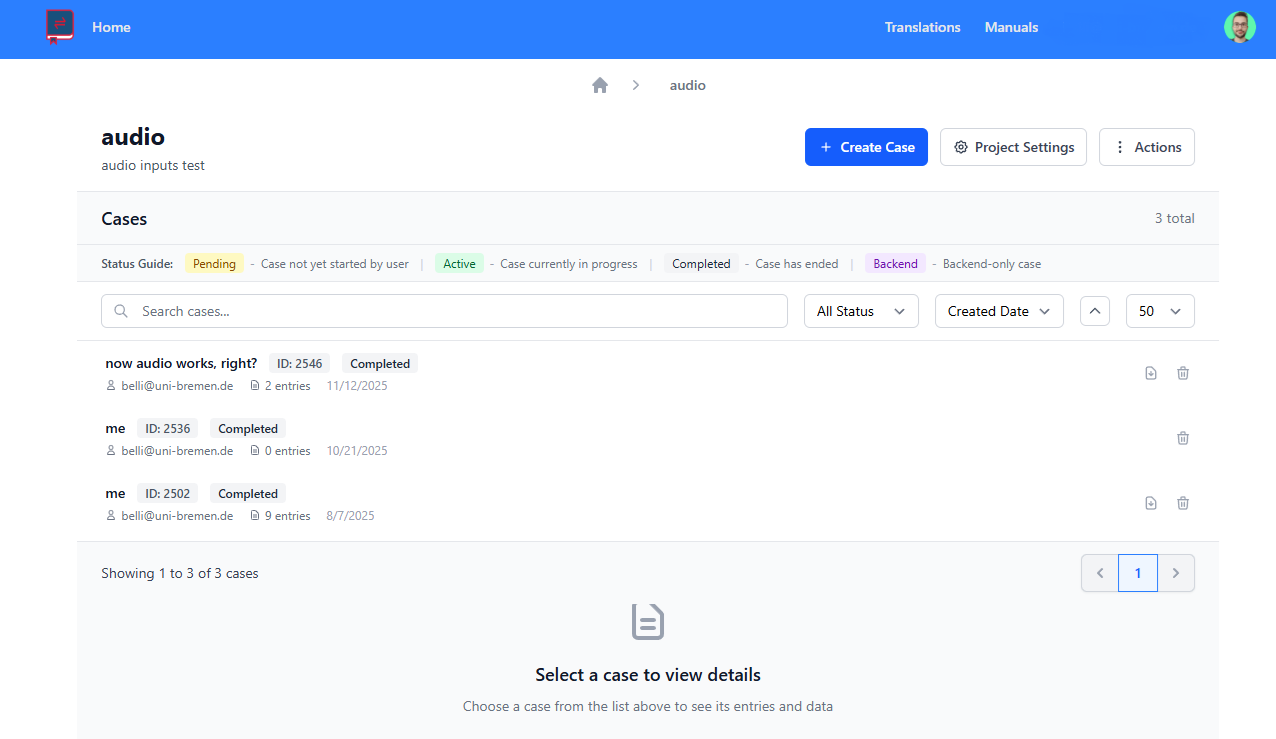Focus the Search cases input field
1276x739 pixels.
click(x=444, y=311)
